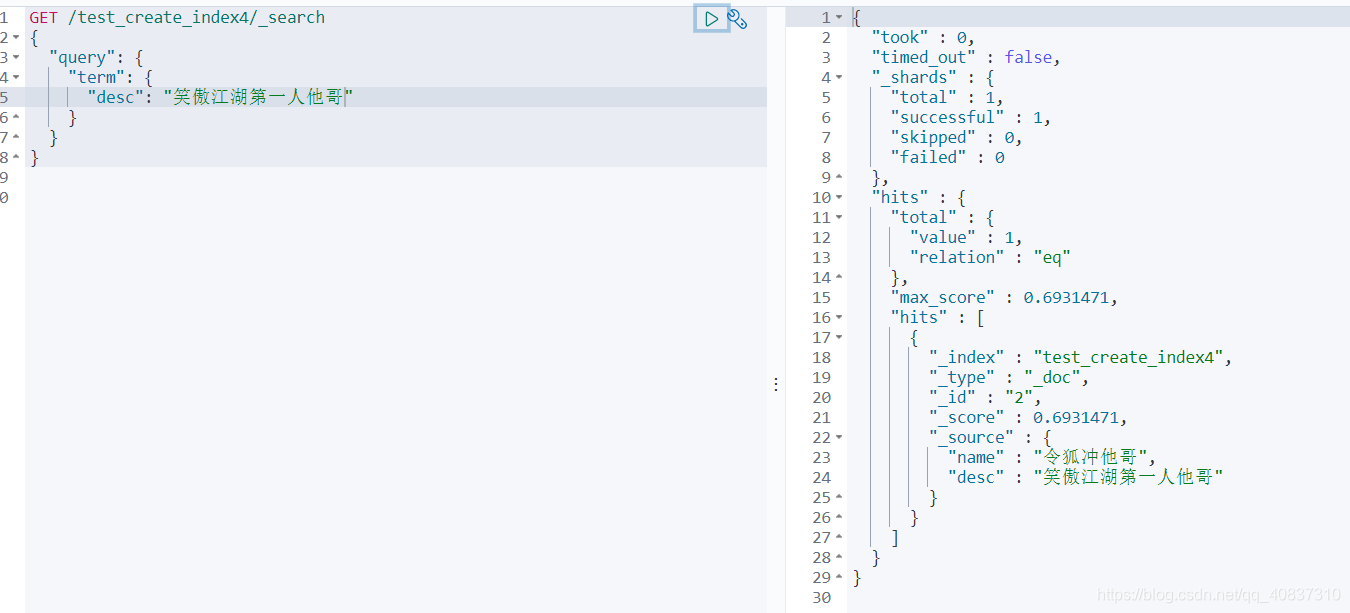Fold the "total" object under hits
Screen dimensions: 1350x613
point(839,217)
